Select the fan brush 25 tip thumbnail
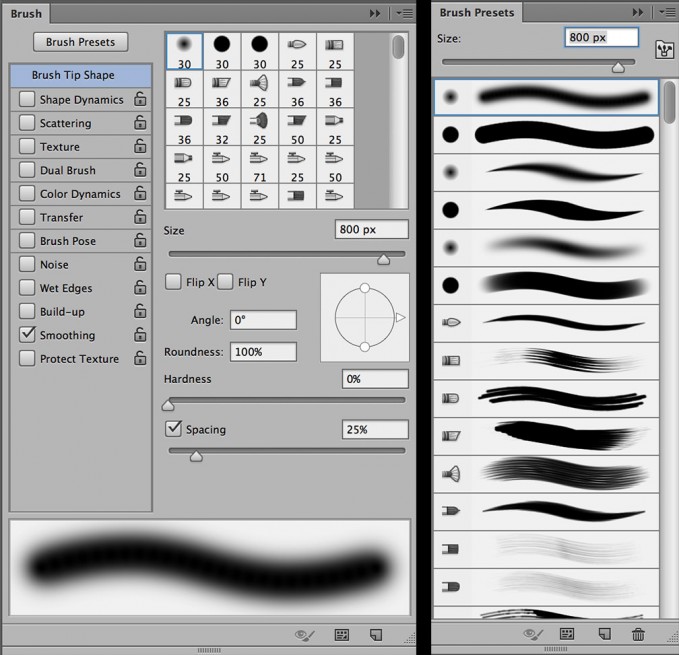This screenshot has width=679, height=655. [x=260, y=89]
